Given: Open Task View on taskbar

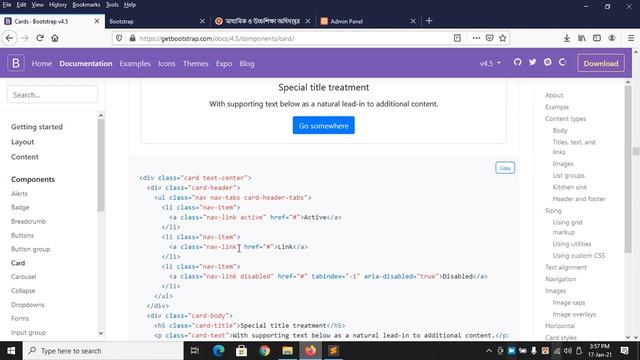Looking at the screenshot, I should (x=195, y=351).
